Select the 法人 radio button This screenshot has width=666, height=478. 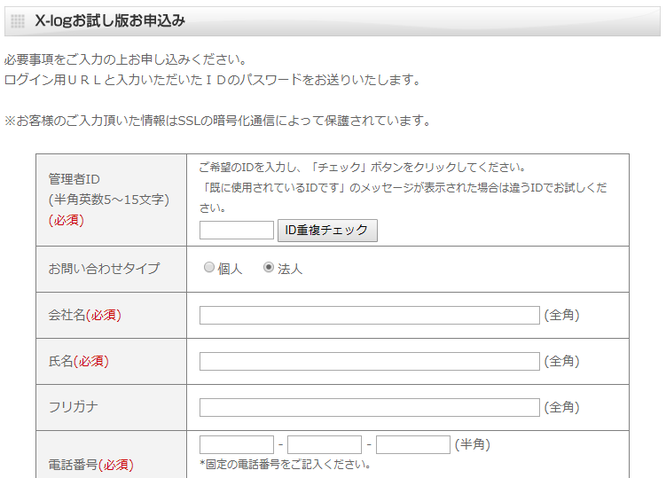point(268,267)
